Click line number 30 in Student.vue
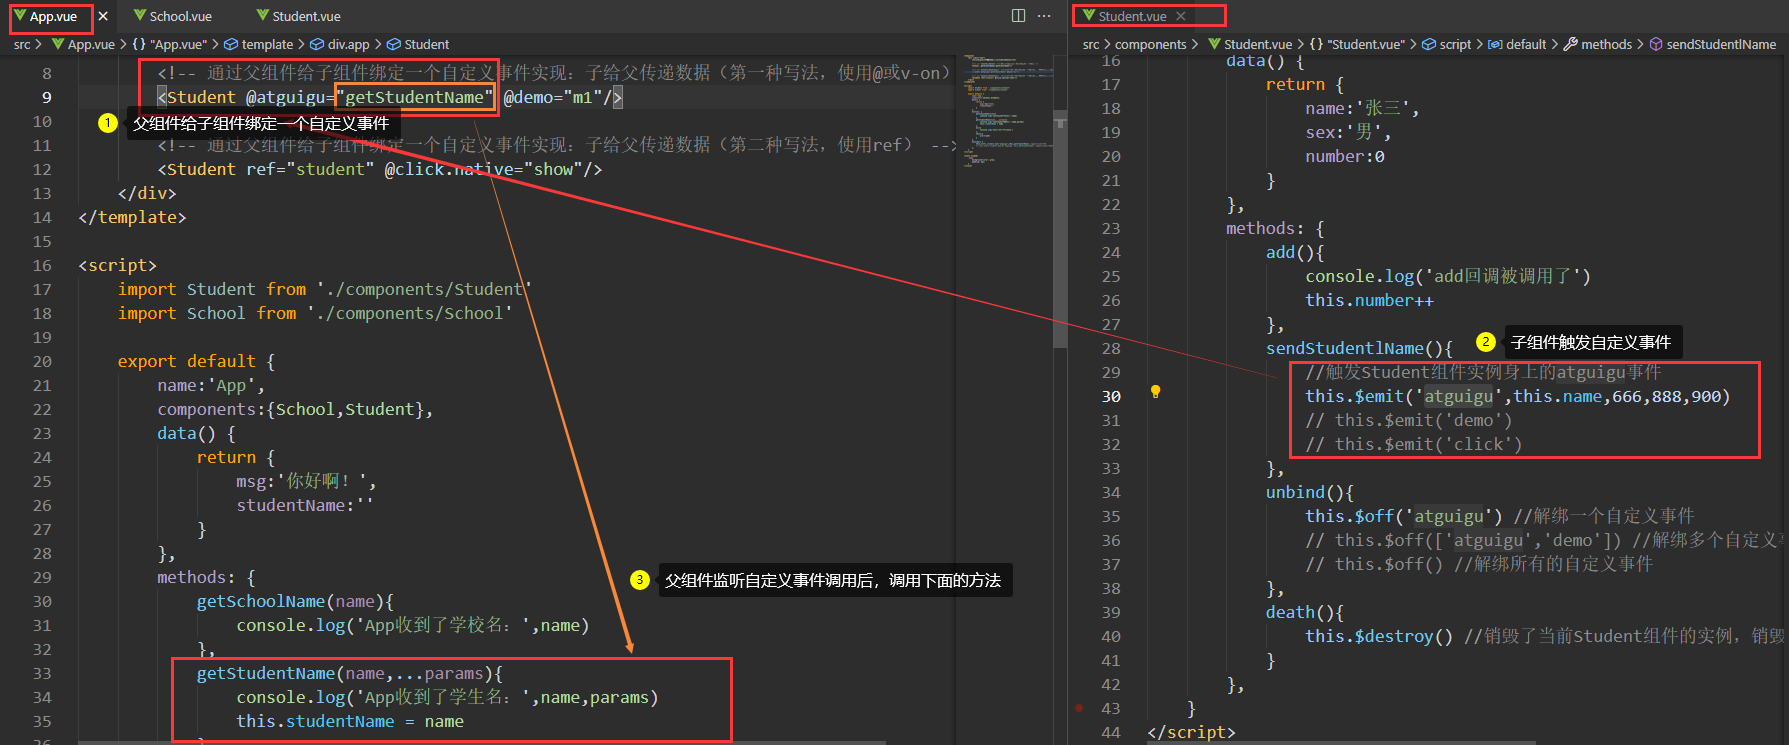Image resolution: width=1789 pixels, height=745 pixels. coord(1111,396)
